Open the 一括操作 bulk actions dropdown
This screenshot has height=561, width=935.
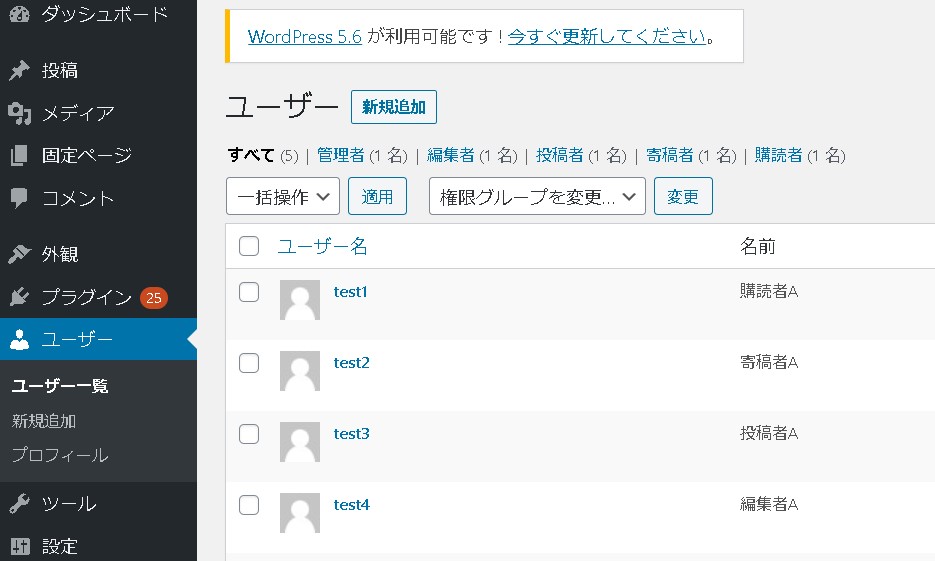point(283,197)
